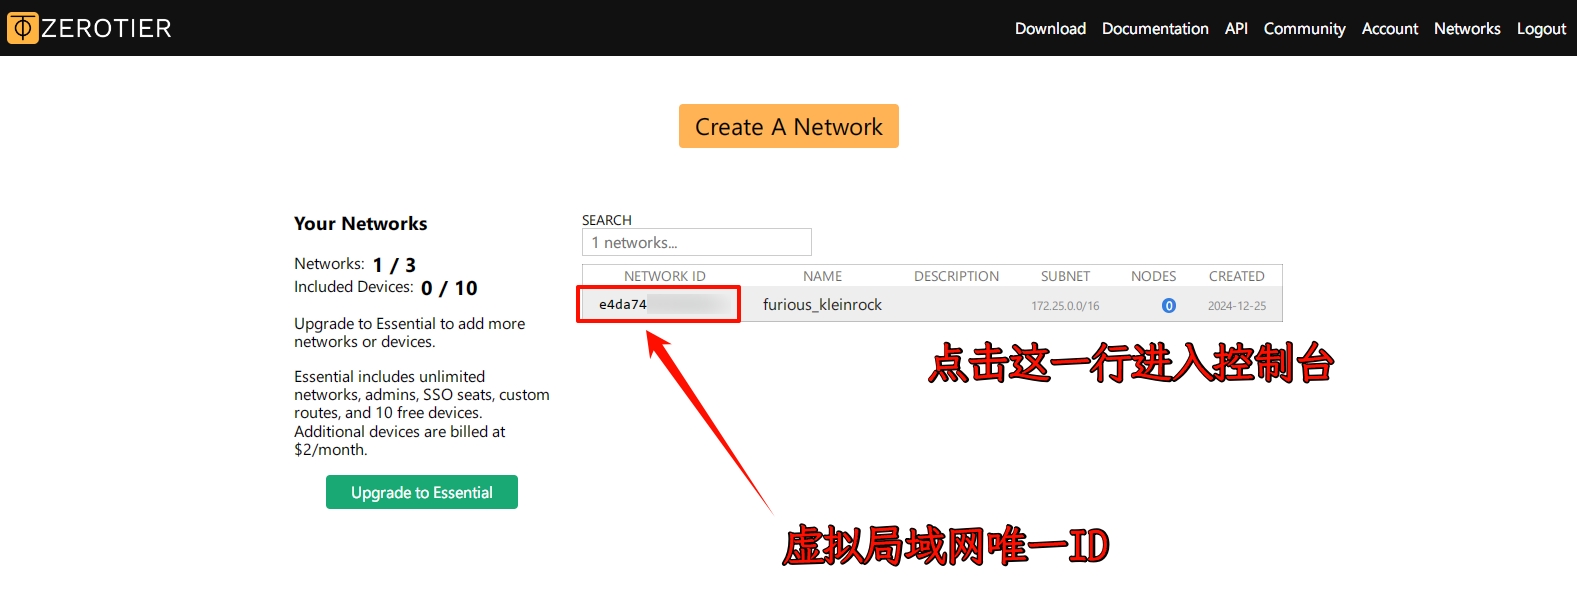Click the nodes count badge showing 0
The height and width of the screenshot is (605, 1577).
1169,306
